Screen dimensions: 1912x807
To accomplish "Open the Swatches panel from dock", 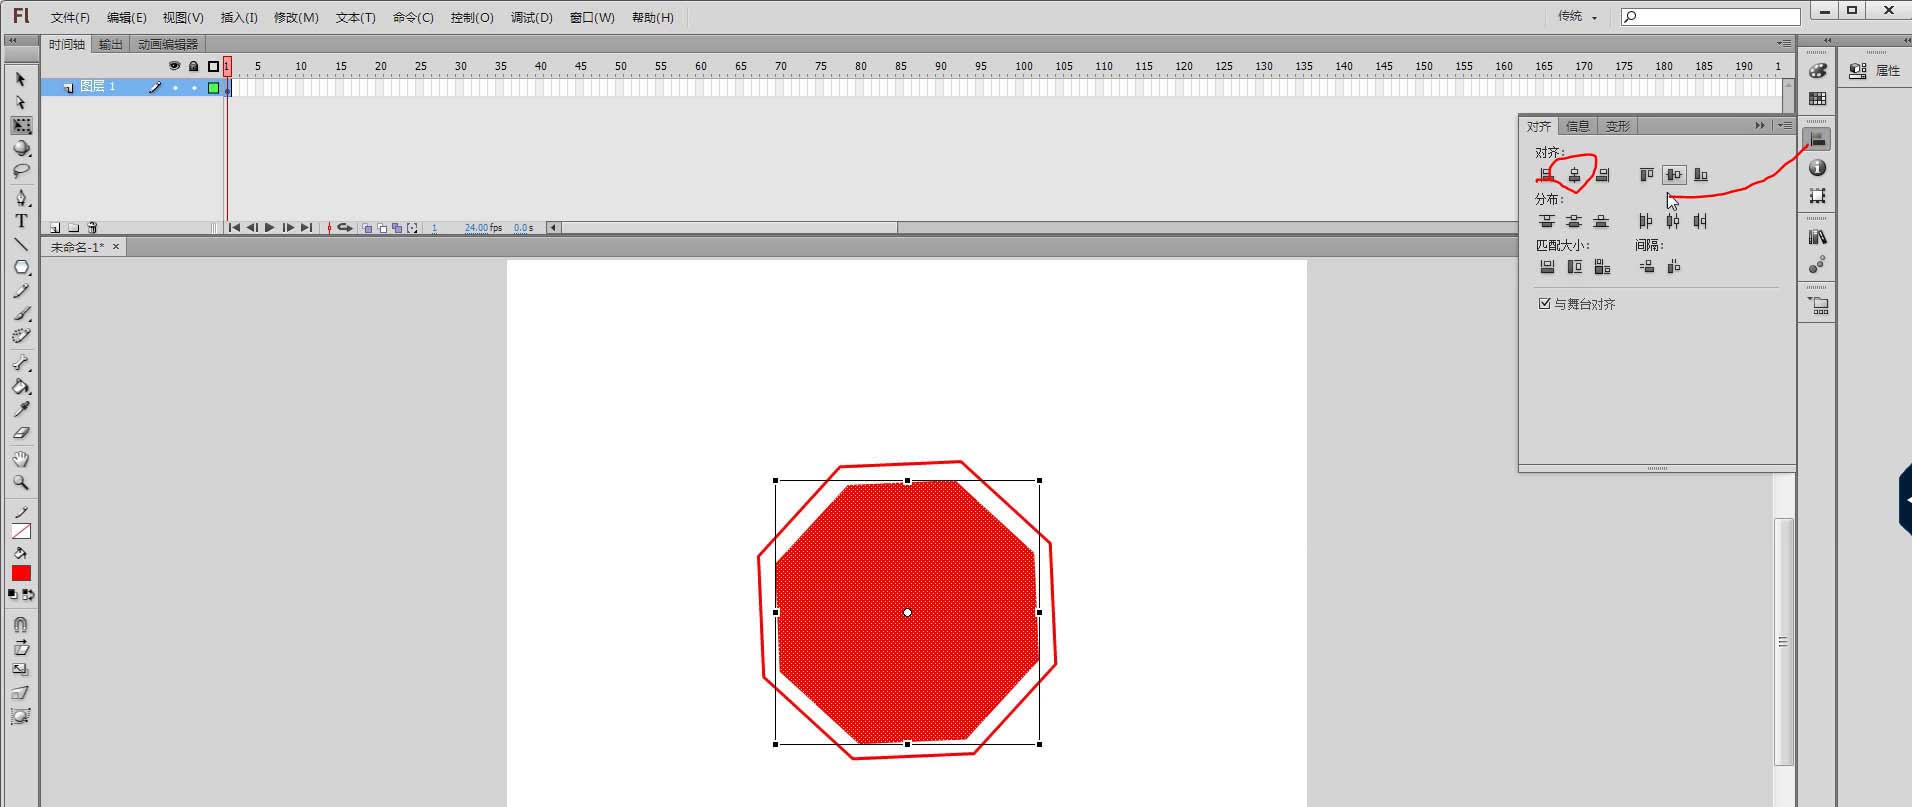I will [1818, 99].
